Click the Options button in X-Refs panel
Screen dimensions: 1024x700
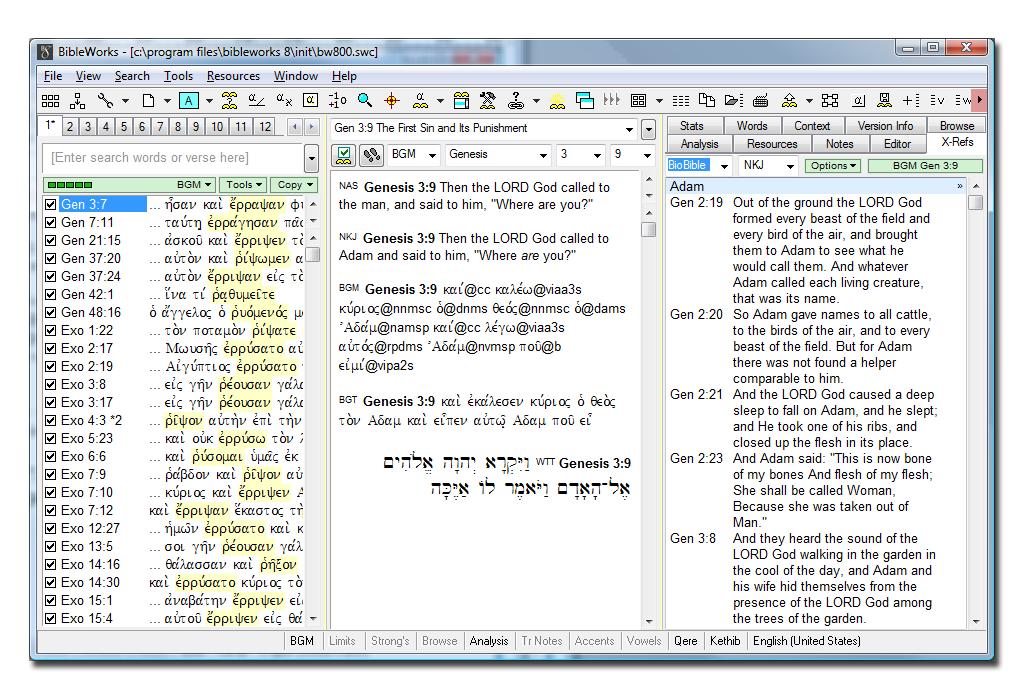pyautogui.click(x=834, y=166)
